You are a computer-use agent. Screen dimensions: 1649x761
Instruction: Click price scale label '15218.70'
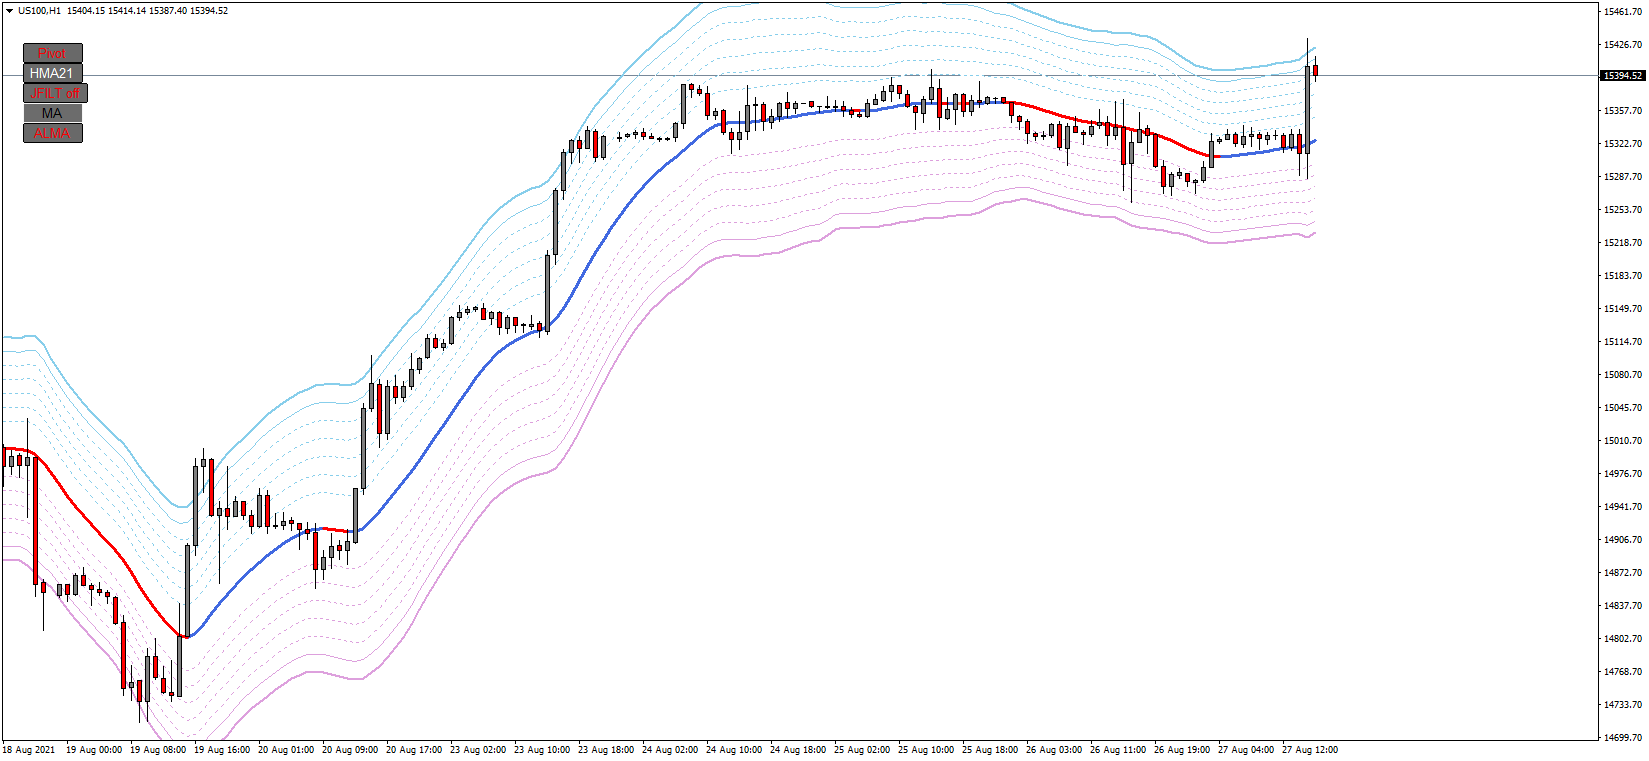[1623, 243]
